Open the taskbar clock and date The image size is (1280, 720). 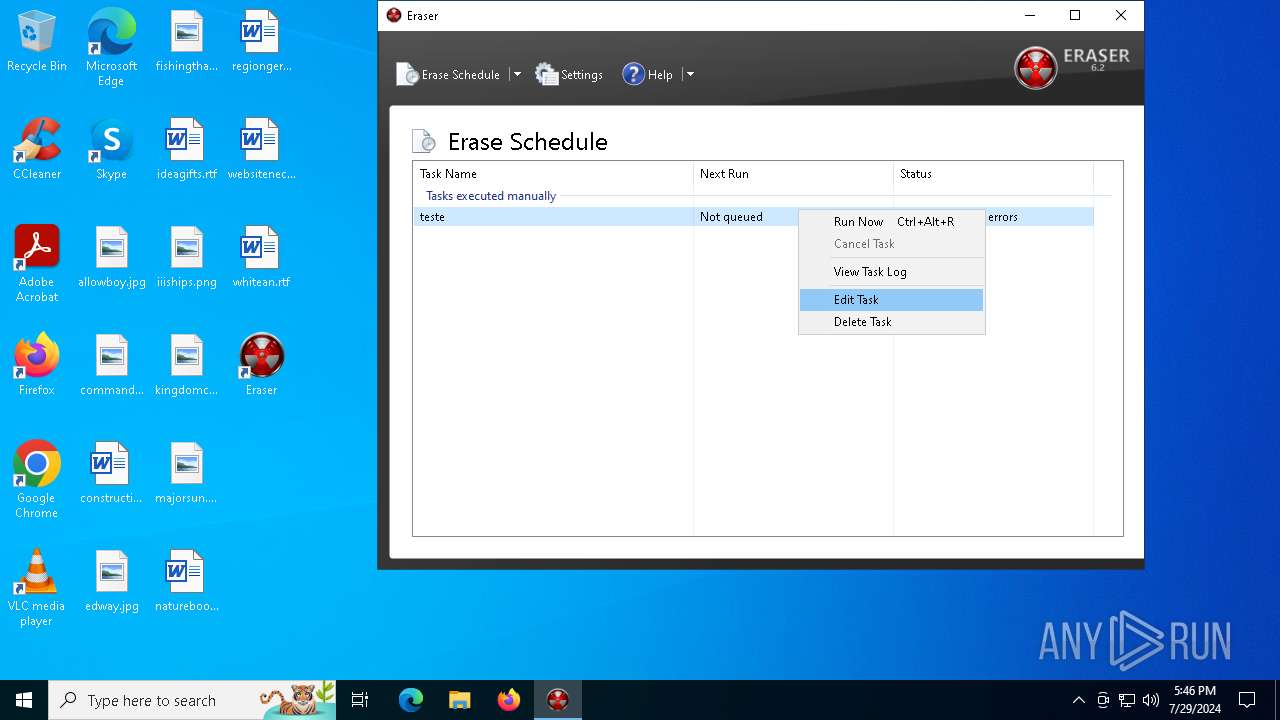[1195, 700]
